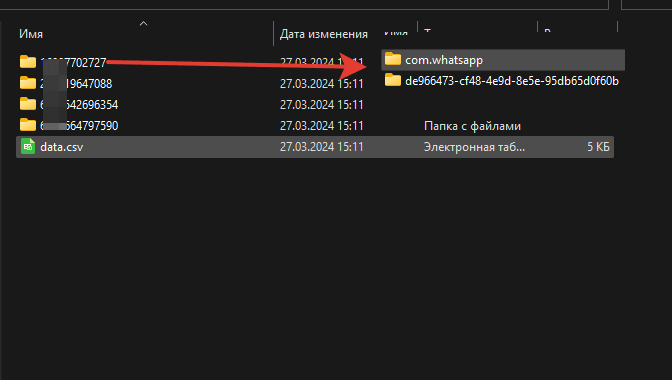Click date of 64797590 folder row

click(x=321, y=126)
